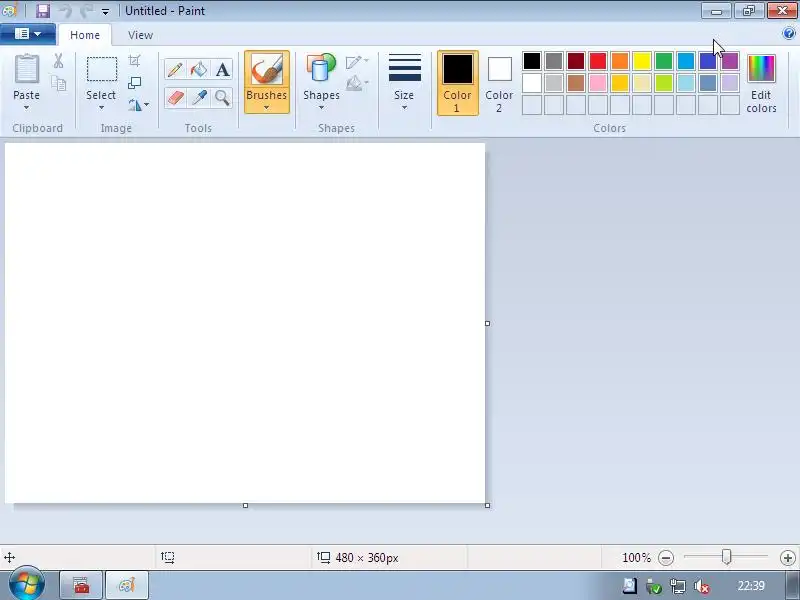This screenshot has width=800, height=600.
Task: Pick the purple color swatch
Action: pyautogui.click(x=730, y=61)
